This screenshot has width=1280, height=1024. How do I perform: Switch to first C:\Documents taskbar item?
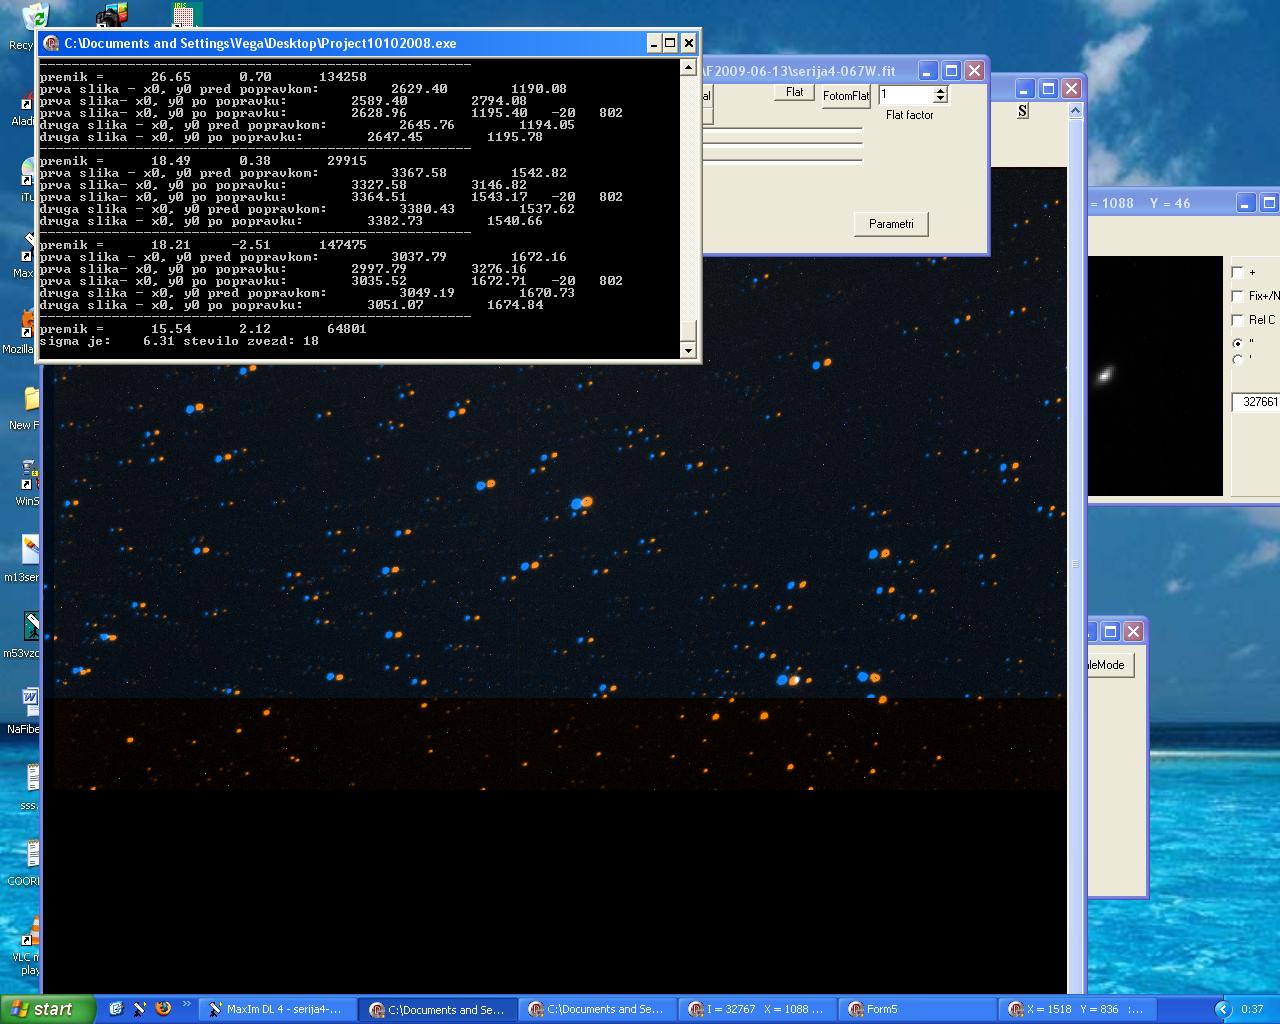pos(438,1009)
